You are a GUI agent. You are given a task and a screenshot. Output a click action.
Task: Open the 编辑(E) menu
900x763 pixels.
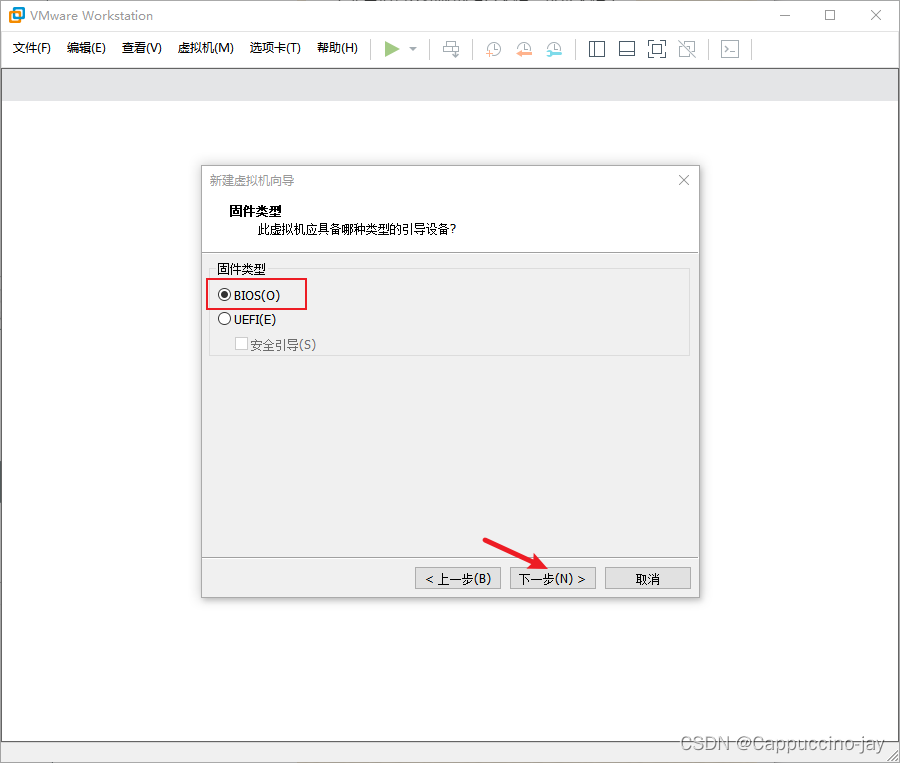(86, 48)
